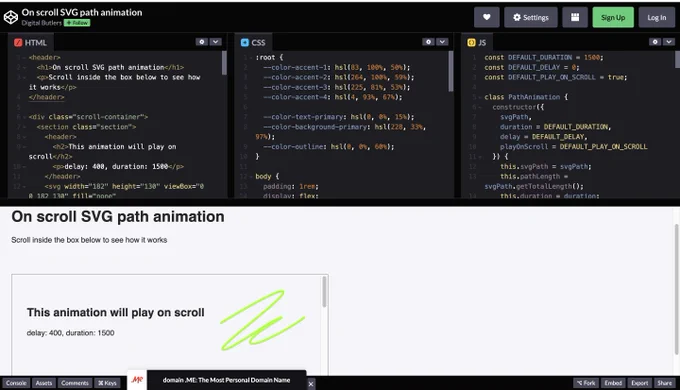Click the 'delay: 400, duration: 1500' preview text
This screenshot has width=680, height=390.
[x=71, y=333]
